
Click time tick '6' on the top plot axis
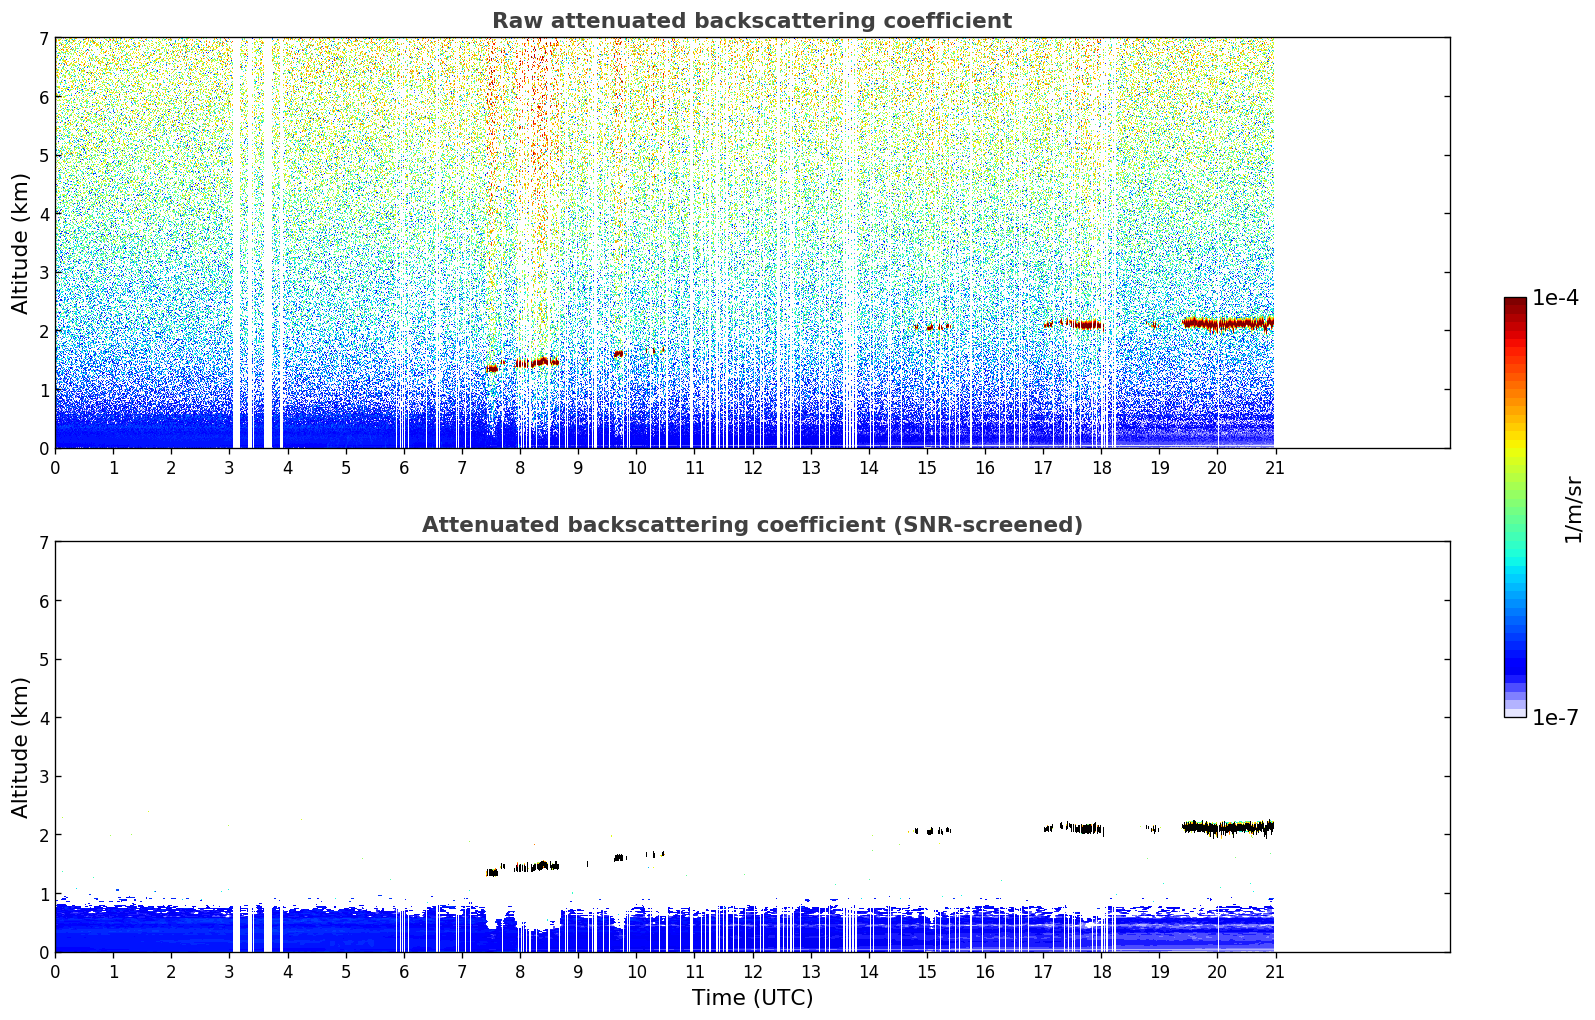point(404,467)
